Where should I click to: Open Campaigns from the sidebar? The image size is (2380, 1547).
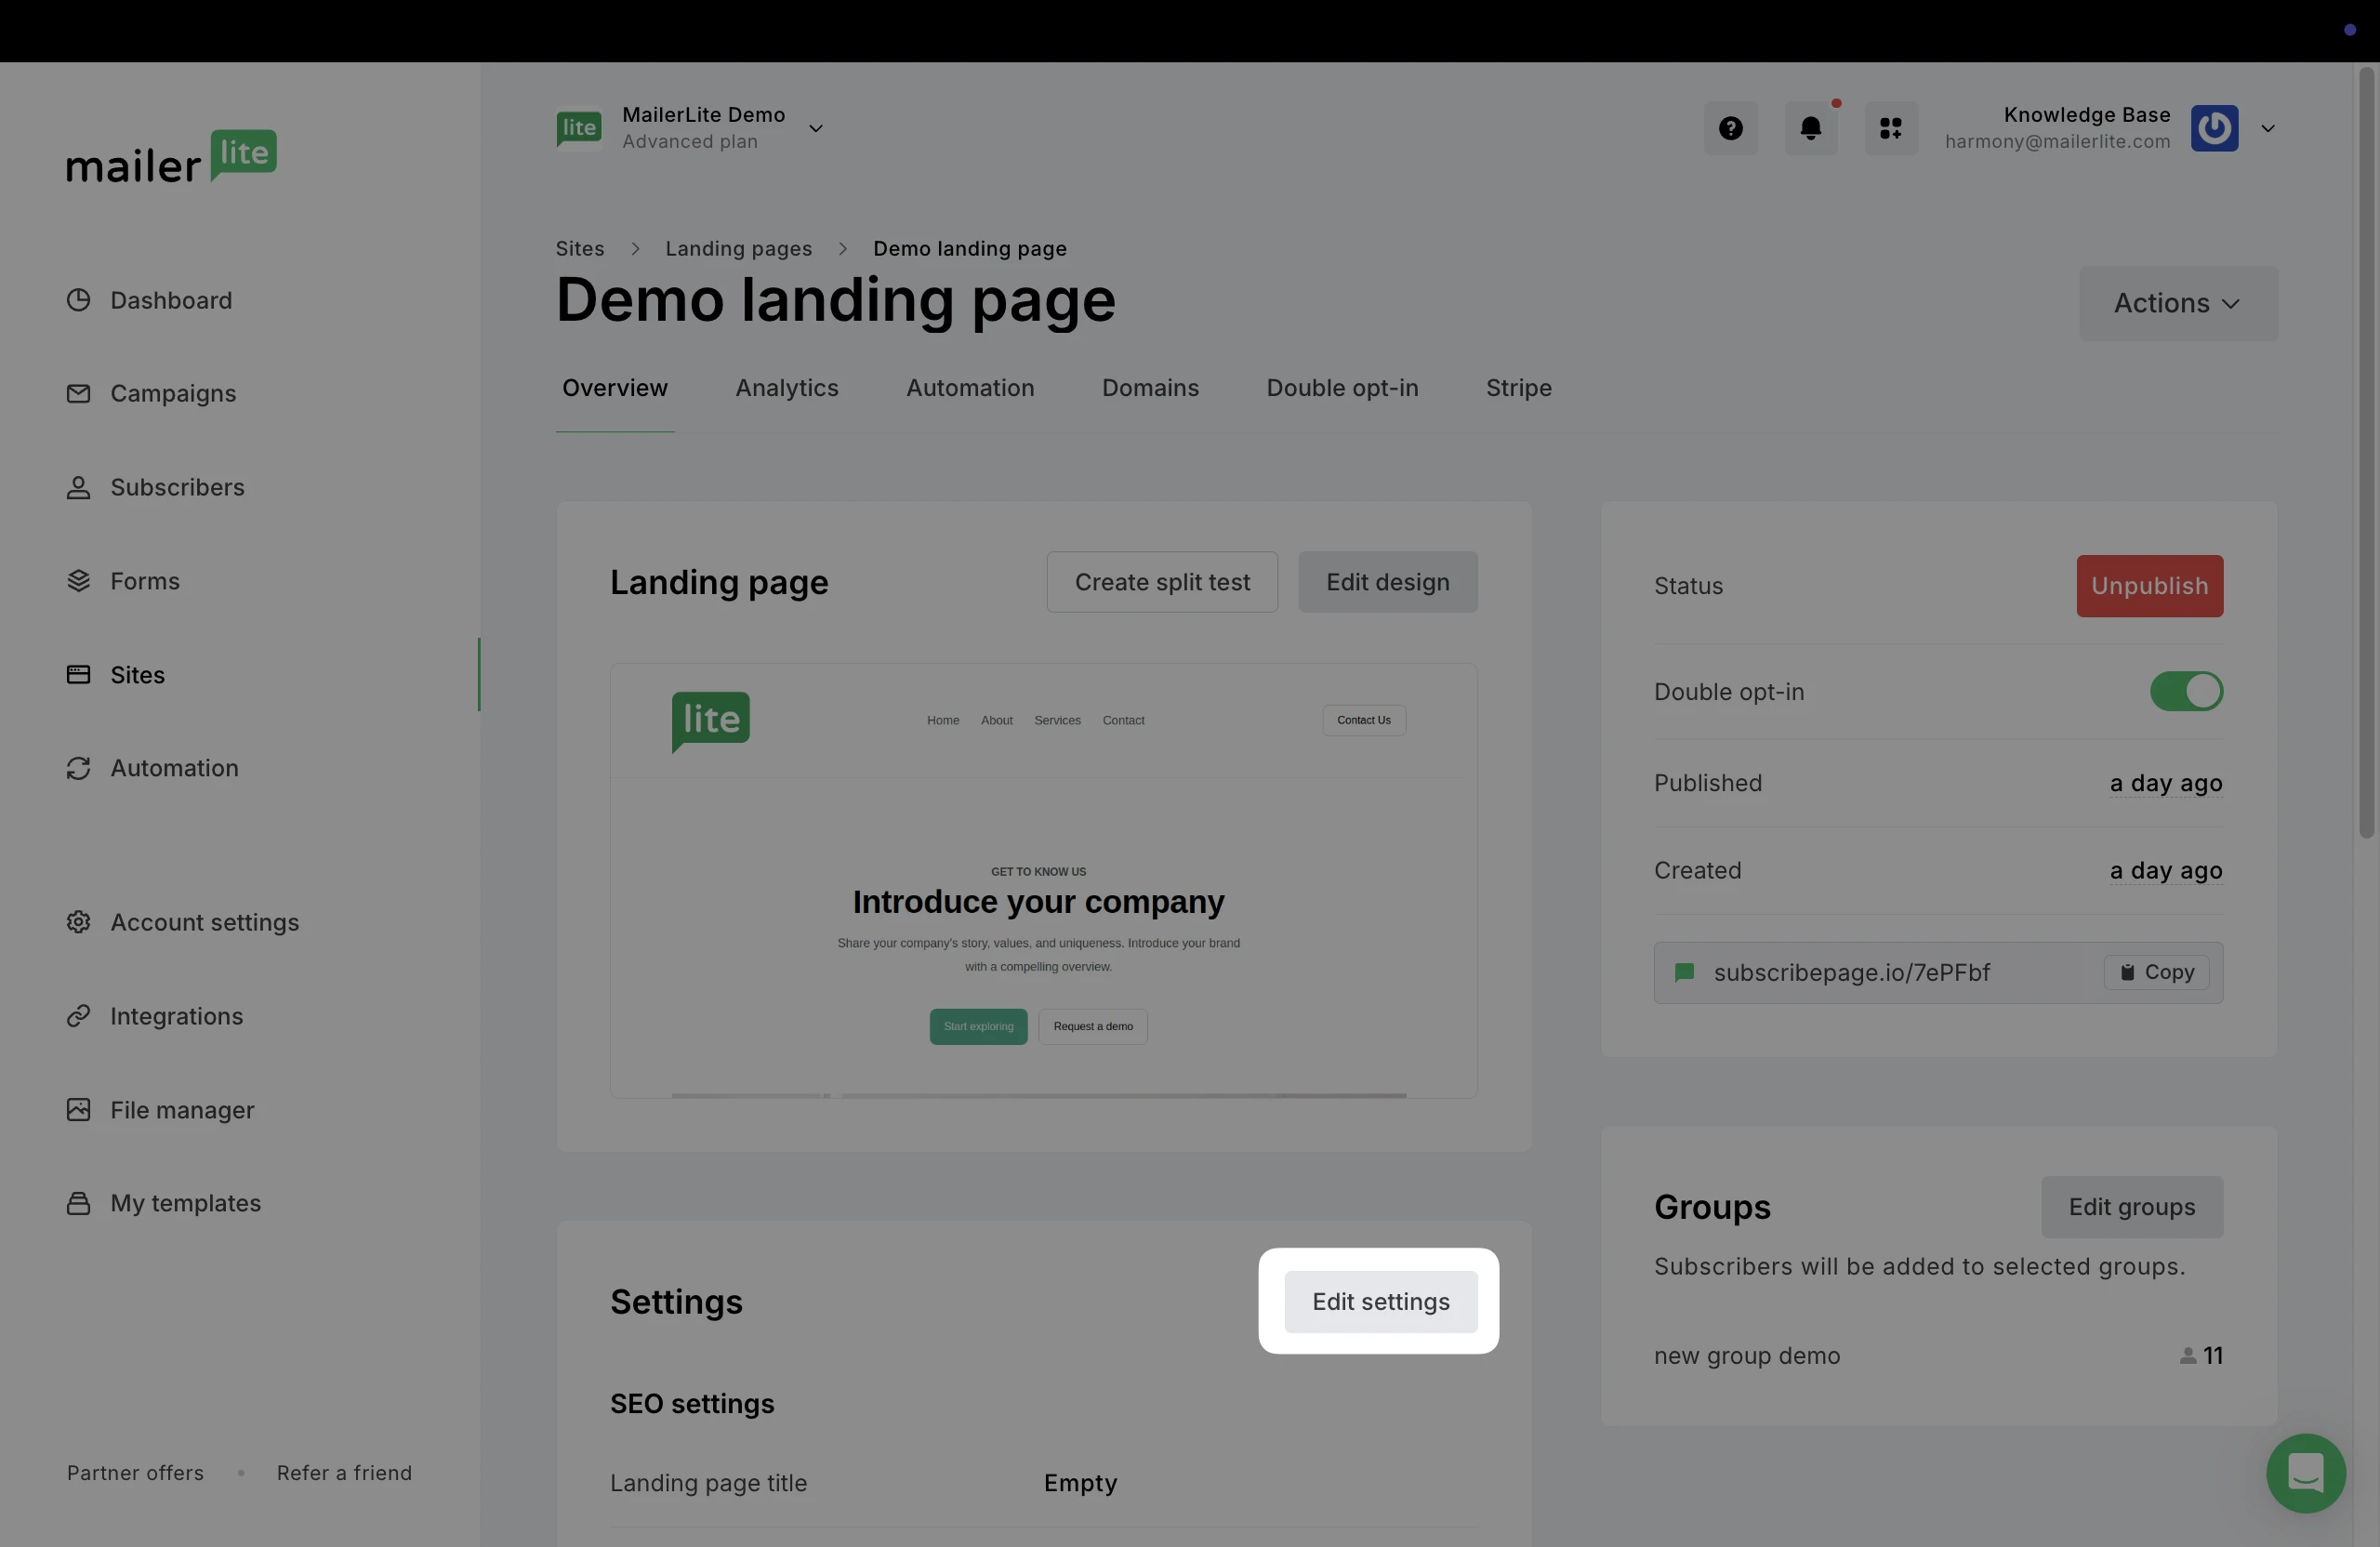pos(172,393)
